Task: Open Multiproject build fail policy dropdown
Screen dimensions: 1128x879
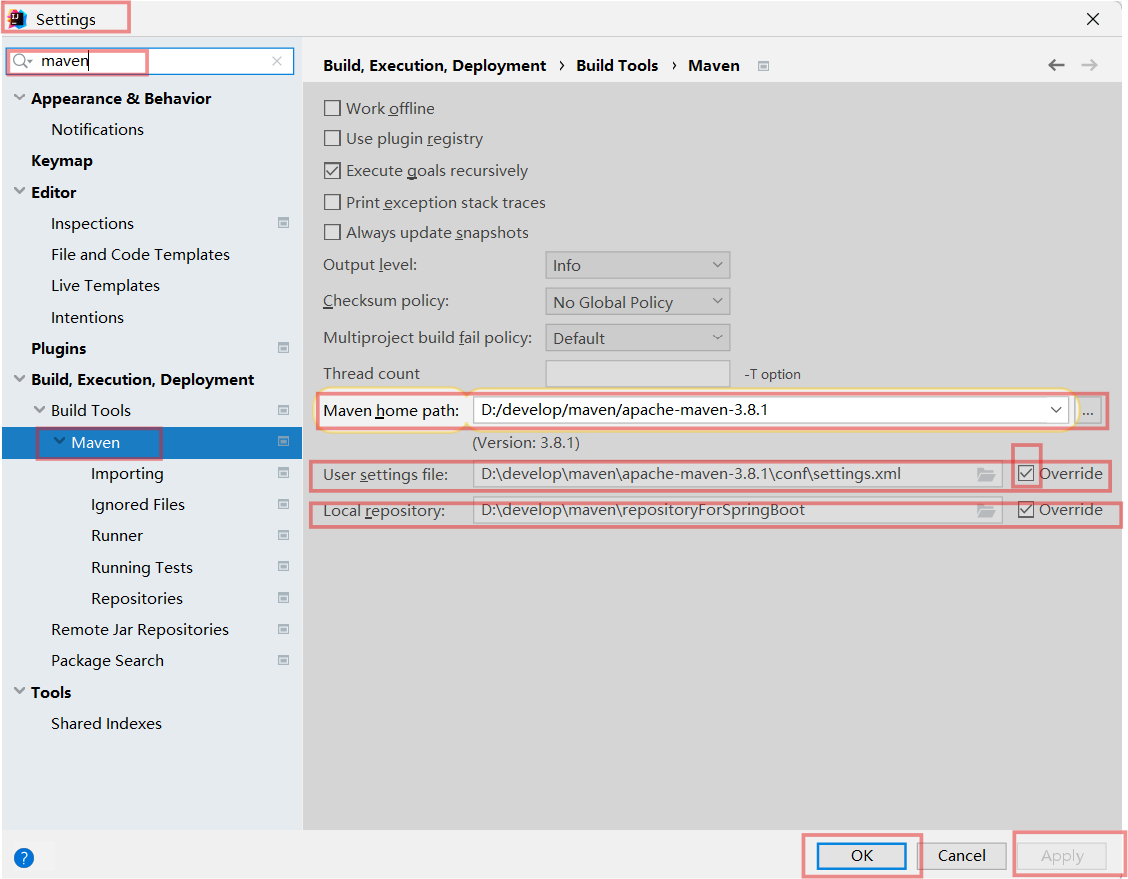Action: [x=637, y=337]
